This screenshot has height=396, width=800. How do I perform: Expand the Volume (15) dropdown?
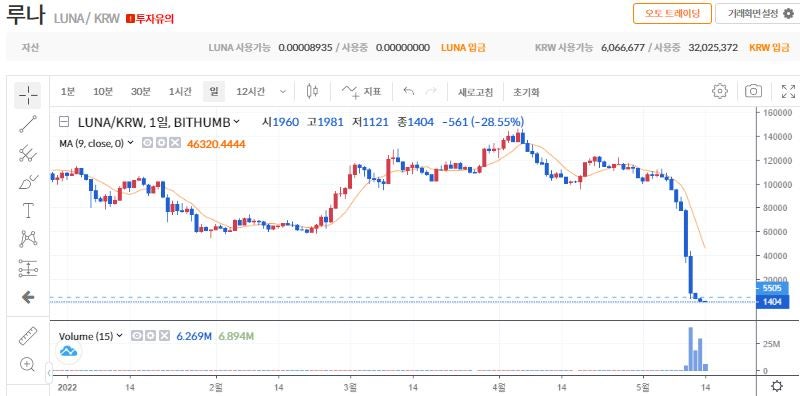[119, 336]
